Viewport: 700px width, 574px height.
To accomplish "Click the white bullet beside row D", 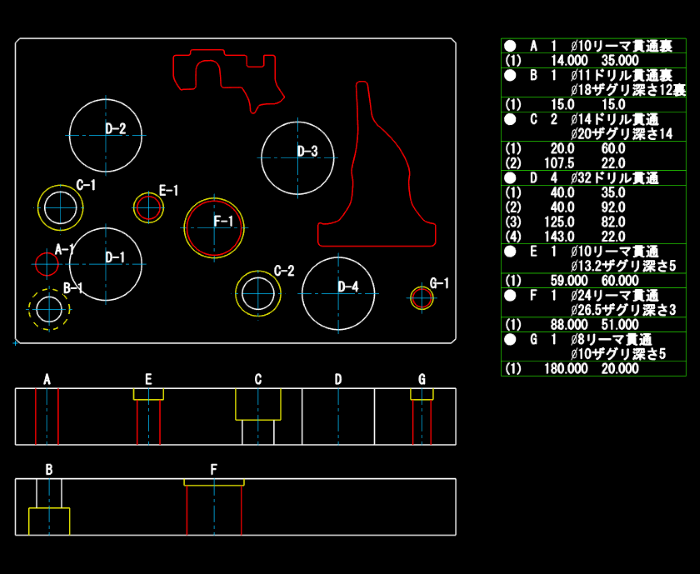I will coord(510,178).
